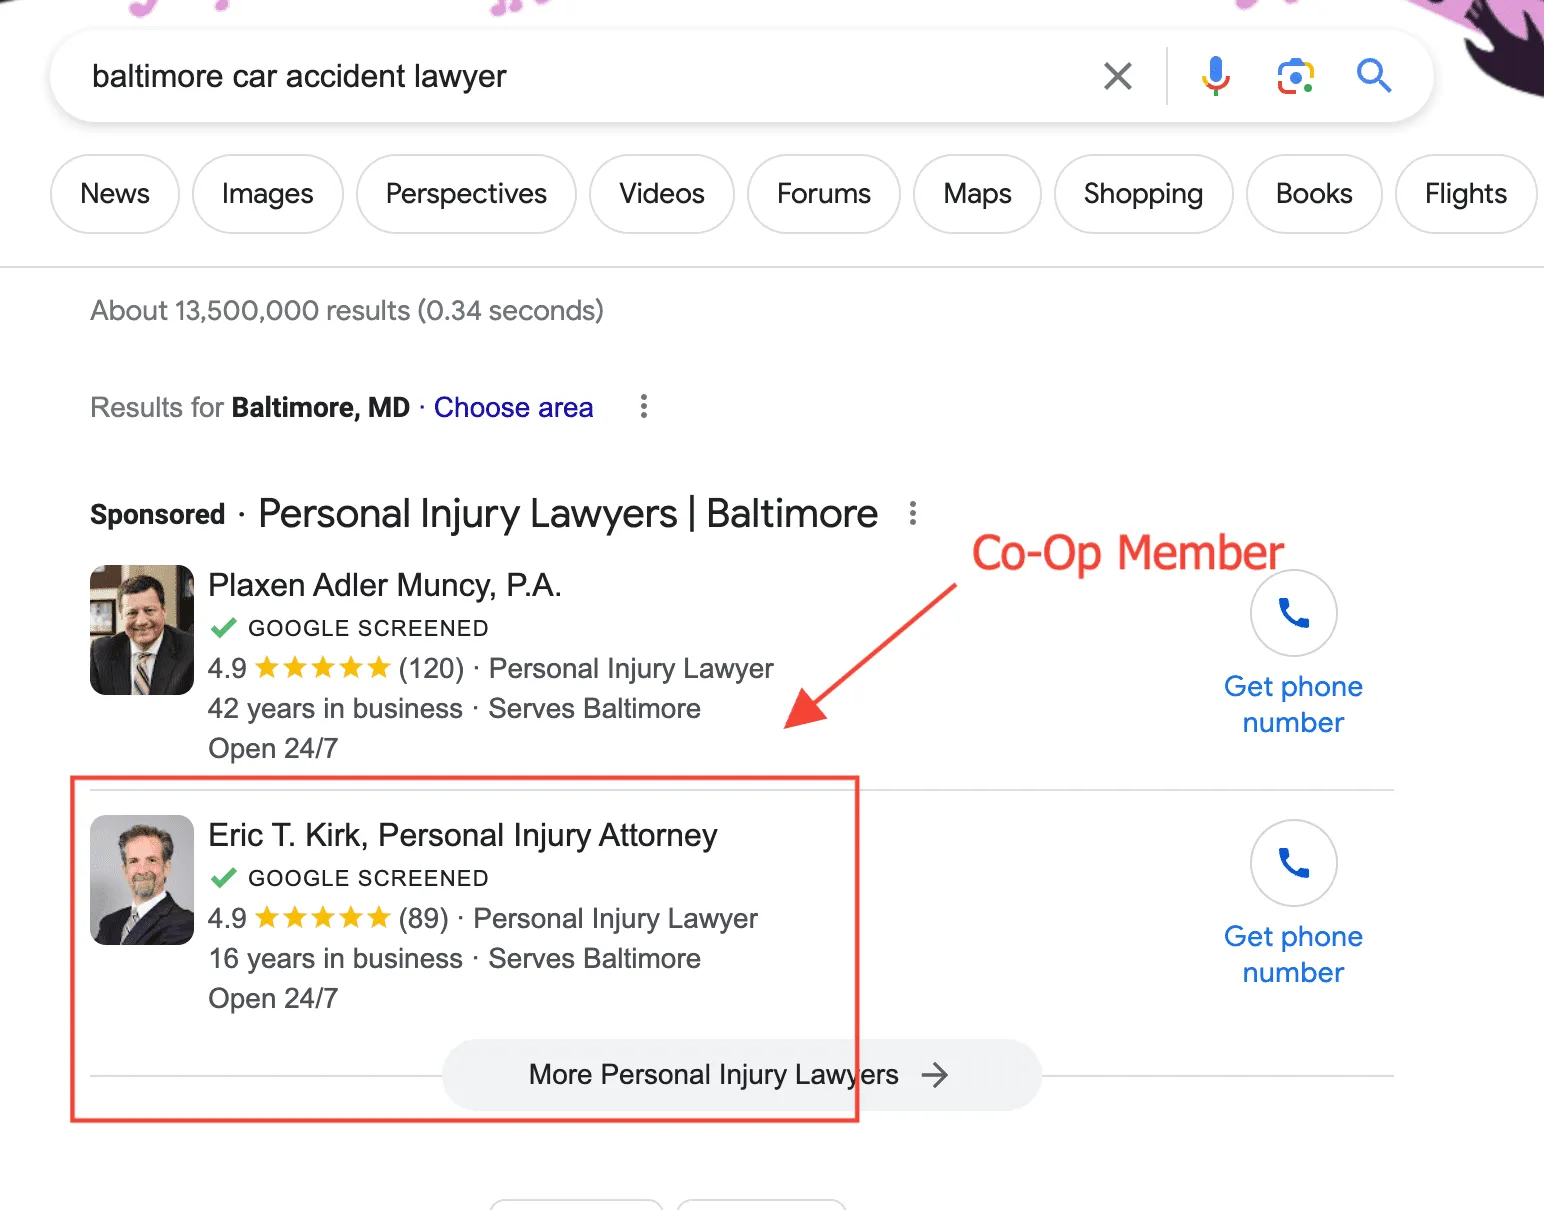1544x1210 pixels.
Task: Open Eric T. Kirk, Personal Injury Attorney listing
Action: coord(463,835)
